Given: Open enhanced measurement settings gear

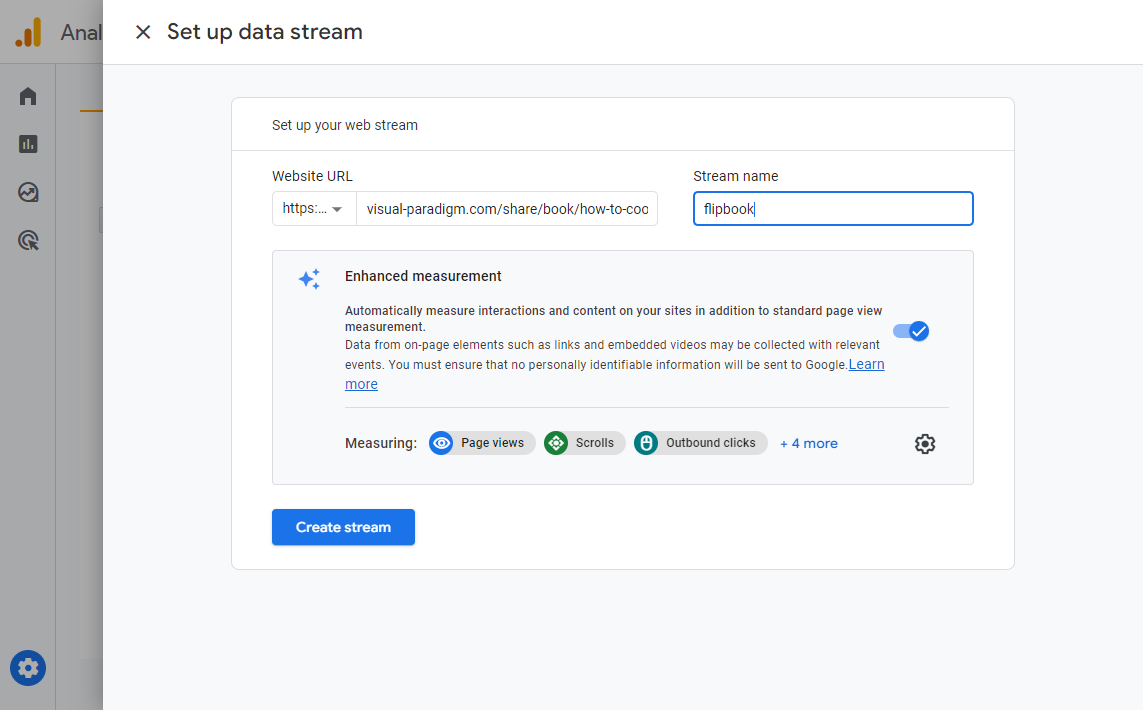Looking at the screenshot, I should click(925, 444).
